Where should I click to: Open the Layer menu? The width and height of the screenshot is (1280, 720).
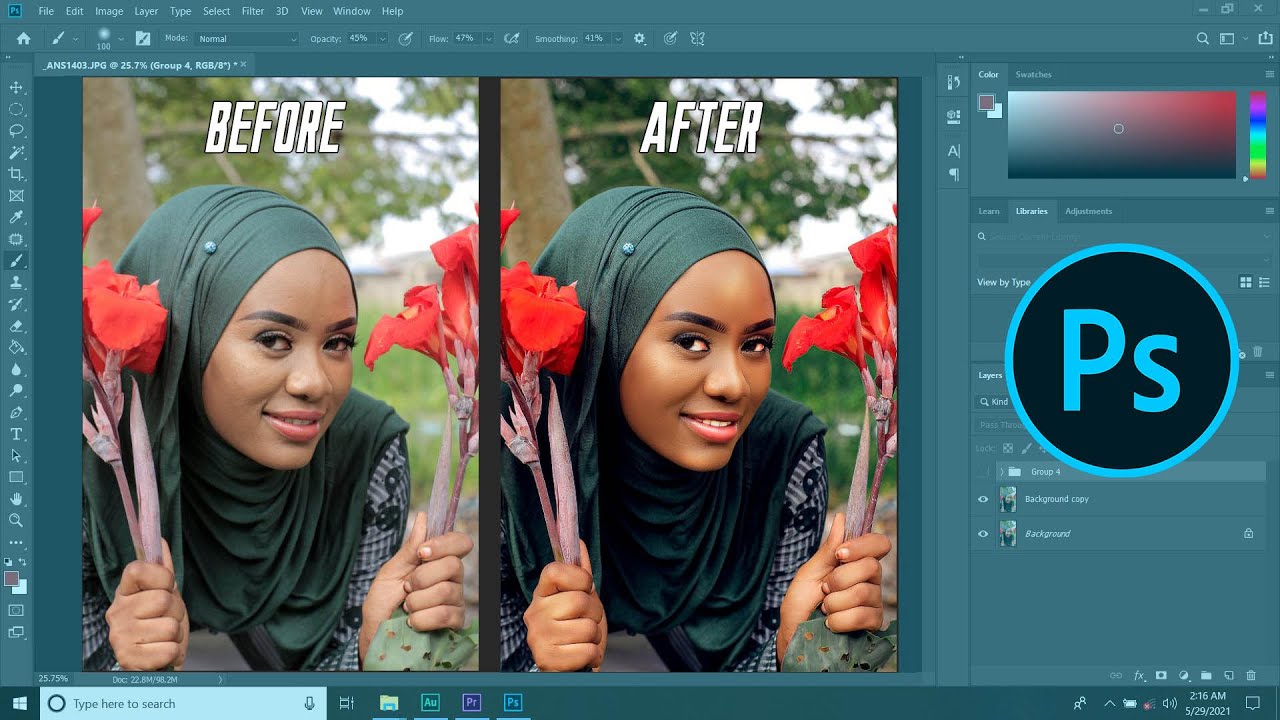tap(146, 11)
